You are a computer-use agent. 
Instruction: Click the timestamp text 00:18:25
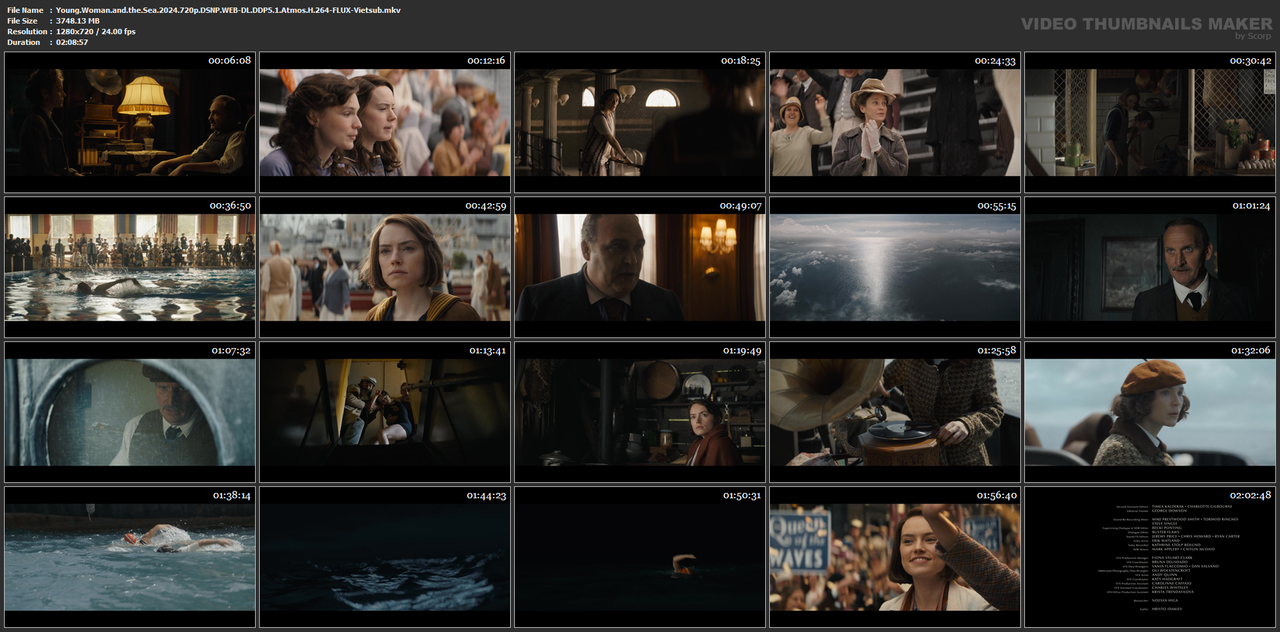click(x=740, y=61)
